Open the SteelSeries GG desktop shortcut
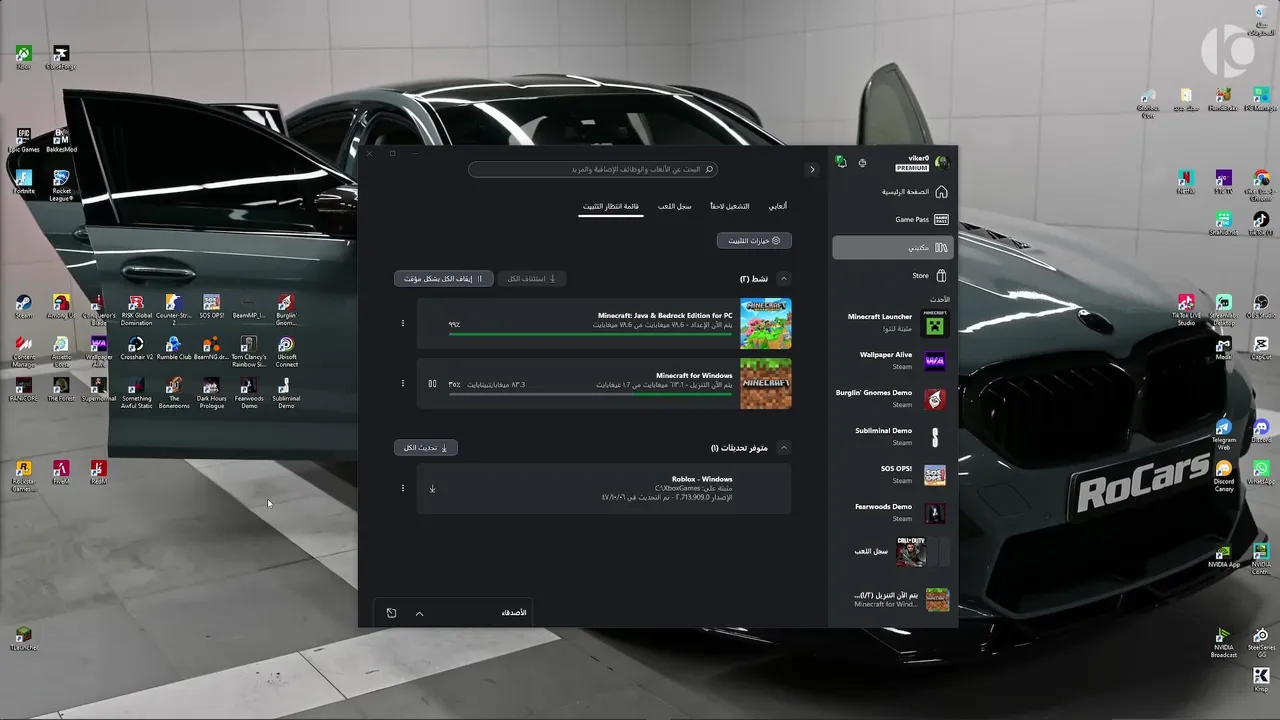1280x720 pixels. click(x=1261, y=642)
